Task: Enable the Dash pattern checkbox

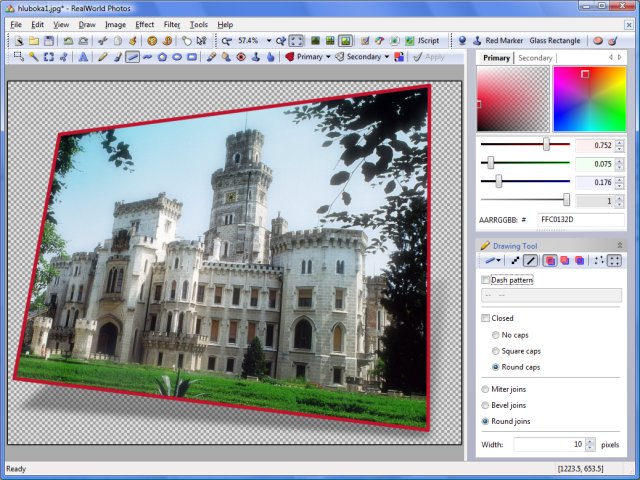Action: [x=487, y=280]
